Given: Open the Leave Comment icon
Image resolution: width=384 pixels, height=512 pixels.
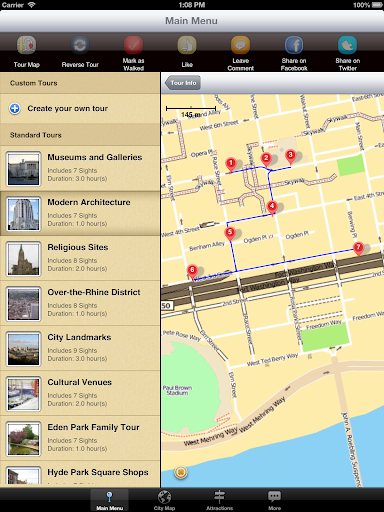Looking at the screenshot, I should click(240, 45).
